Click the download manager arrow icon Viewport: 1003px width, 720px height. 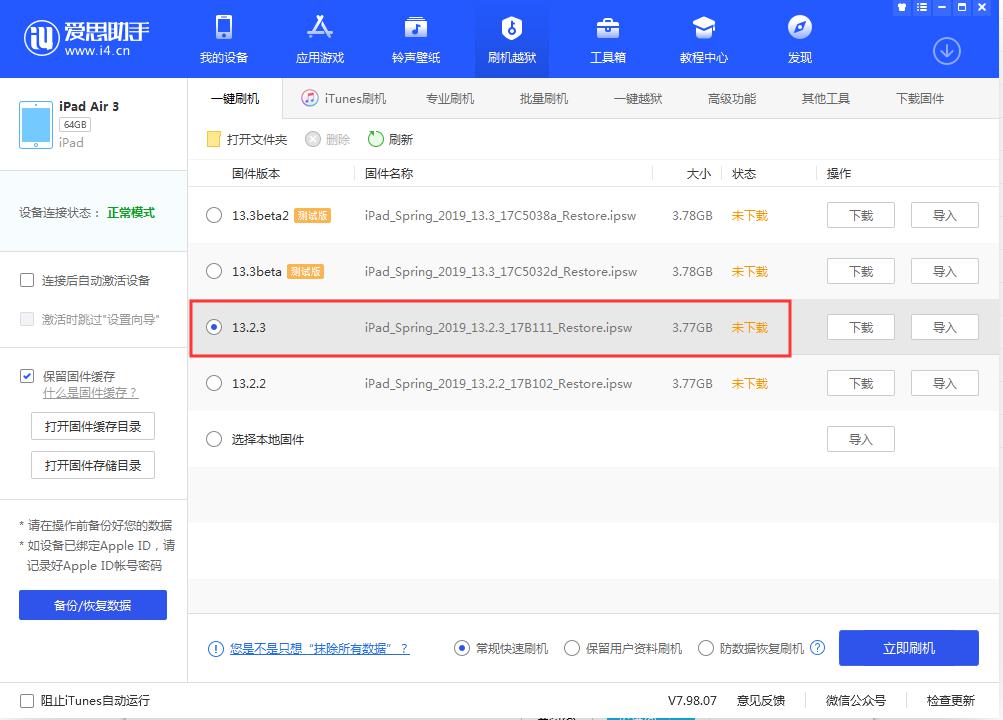click(946, 51)
